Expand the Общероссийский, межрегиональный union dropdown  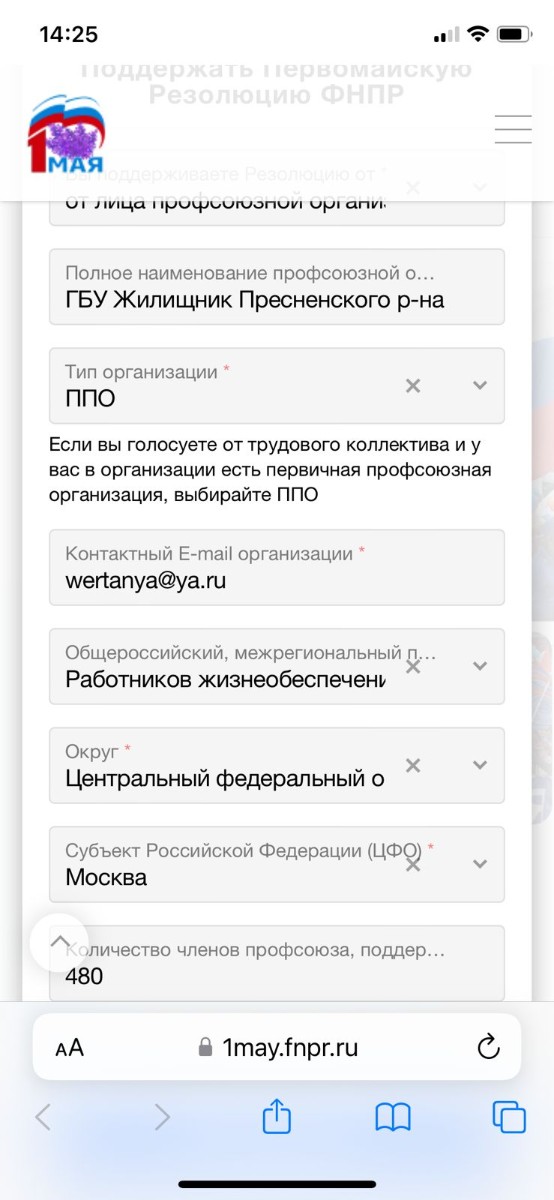click(480, 666)
